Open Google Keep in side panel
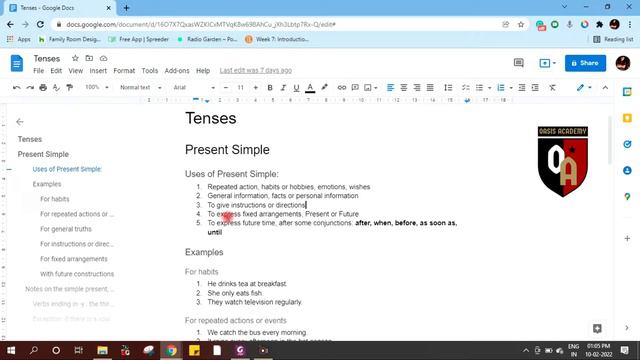The width and height of the screenshot is (640, 360). tap(627, 118)
